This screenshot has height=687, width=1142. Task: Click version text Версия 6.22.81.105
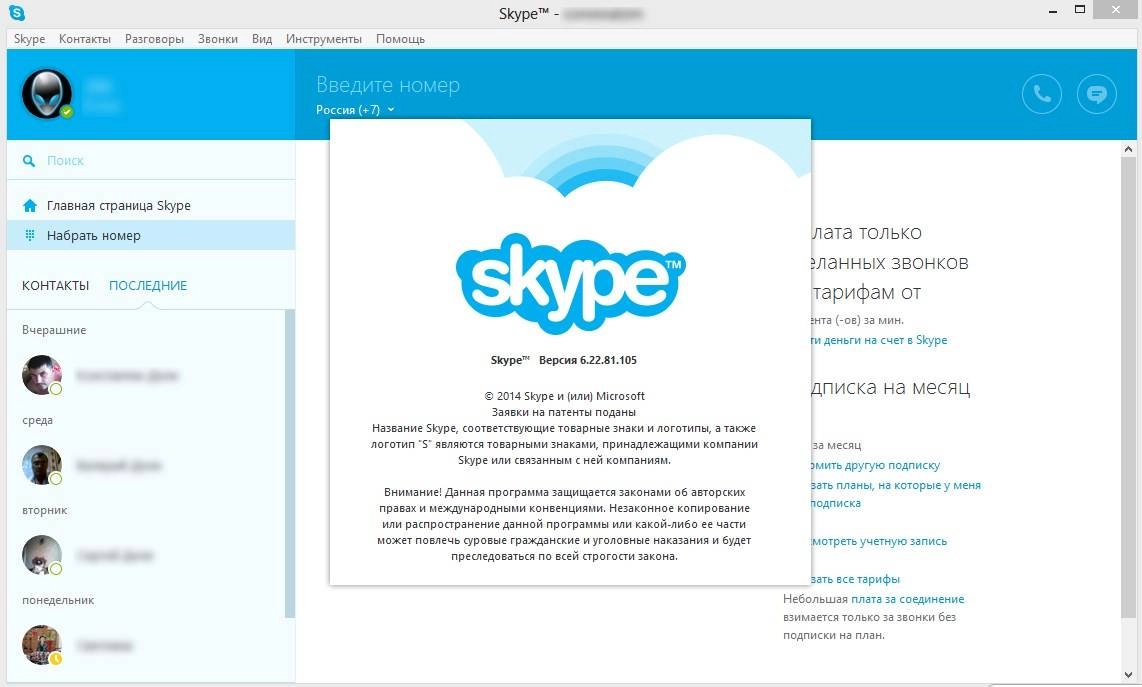[x=588, y=360]
